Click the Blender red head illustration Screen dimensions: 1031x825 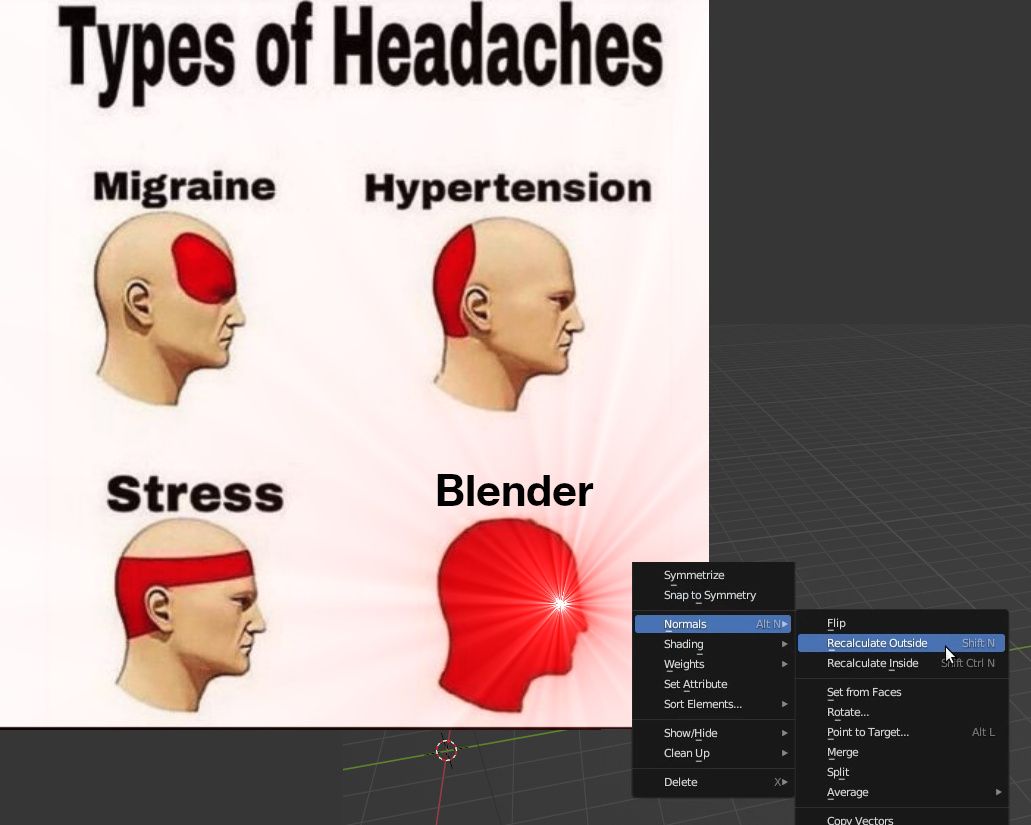click(513, 615)
